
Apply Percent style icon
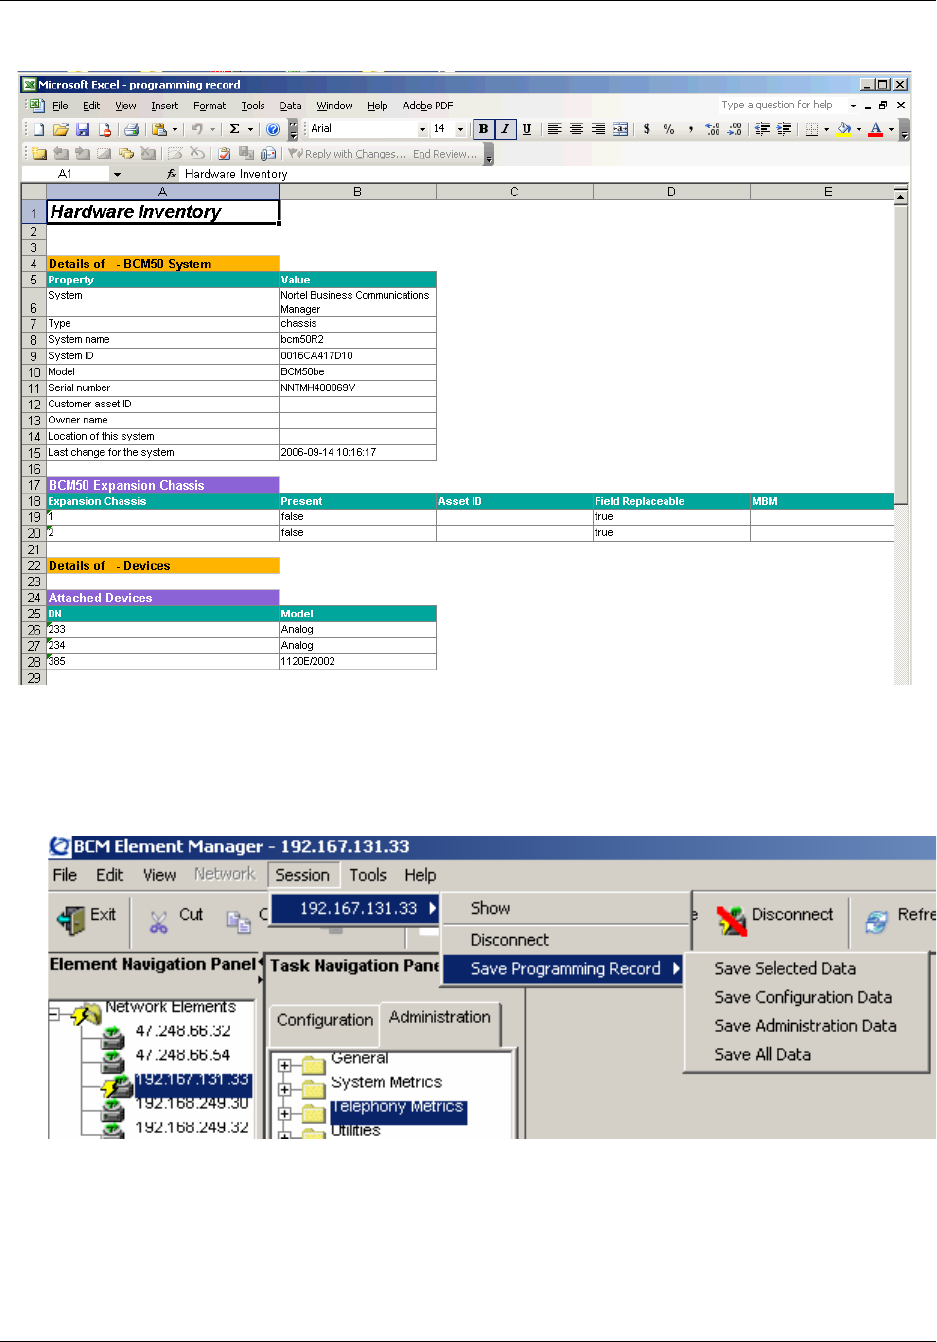click(x=669, y=129)
